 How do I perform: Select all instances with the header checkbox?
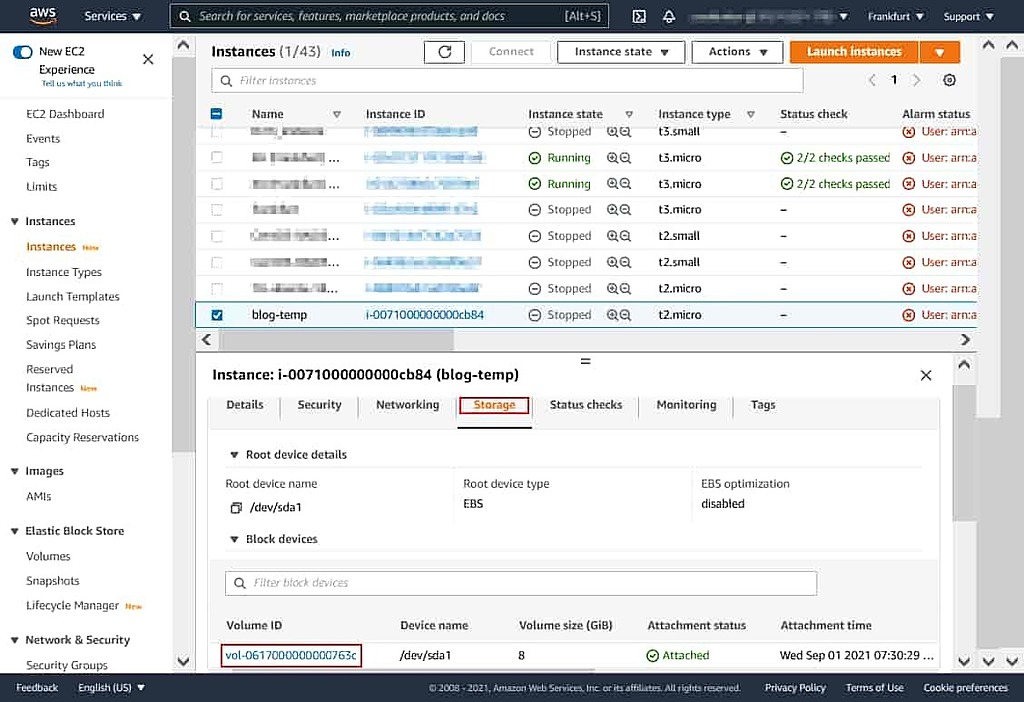[217, 113]
